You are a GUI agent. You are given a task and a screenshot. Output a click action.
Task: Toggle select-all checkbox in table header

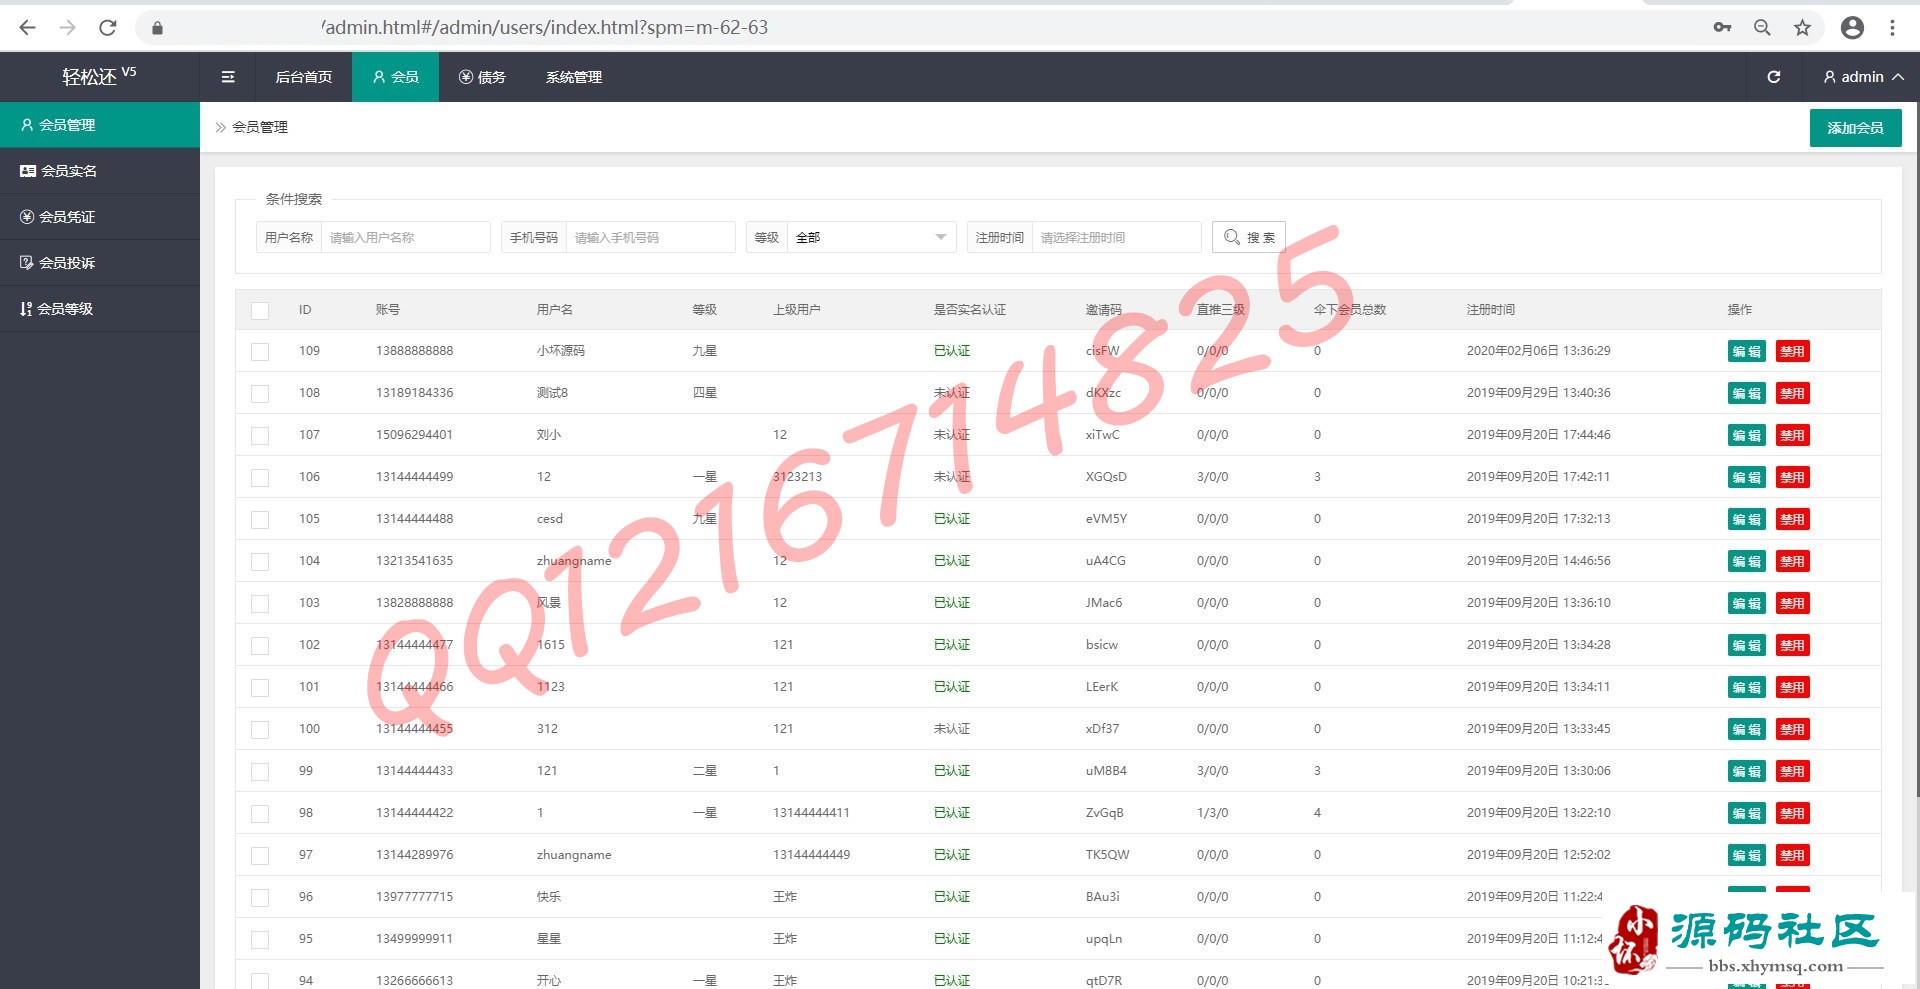click(x=260, y=310)
